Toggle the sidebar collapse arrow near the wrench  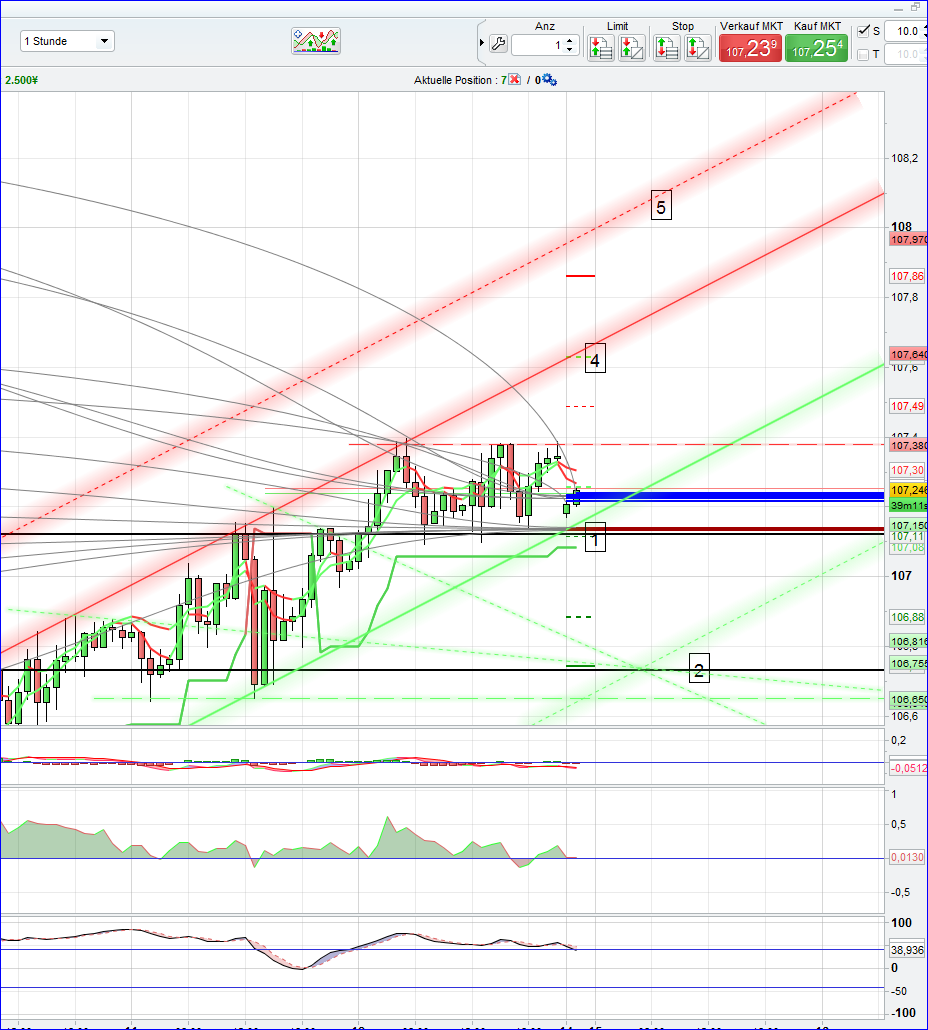point(482,44)
